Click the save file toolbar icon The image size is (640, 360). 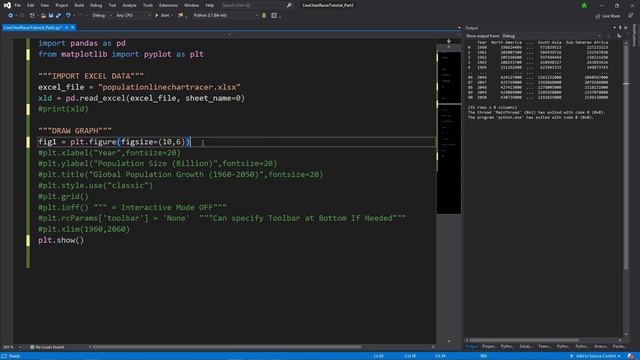pyautogui.click(x=51, y=16)
